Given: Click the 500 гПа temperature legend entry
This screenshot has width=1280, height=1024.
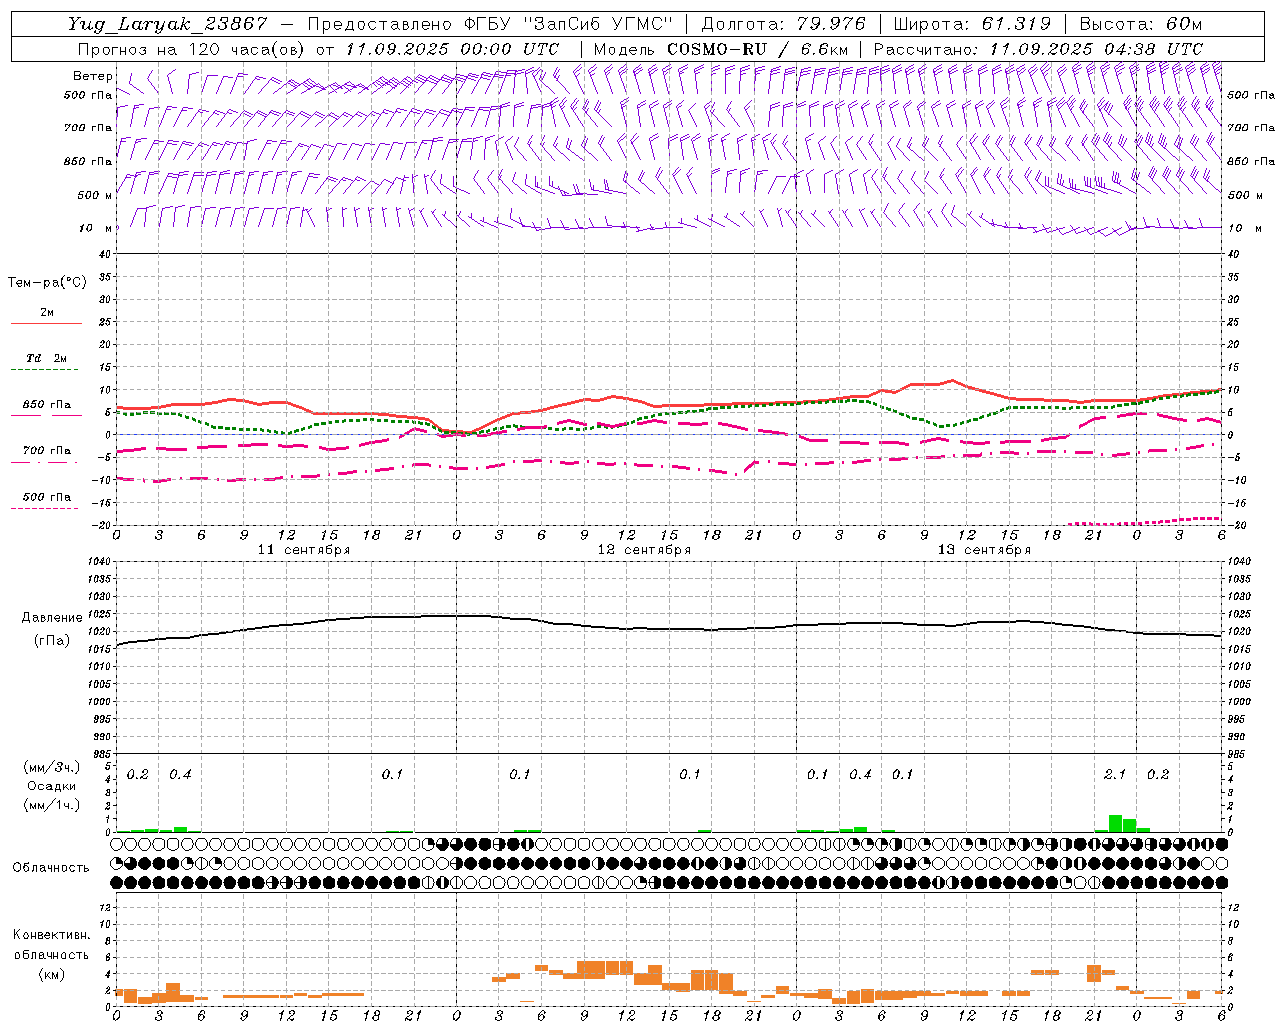Looking at the screenshot, I should click(46, 497).
